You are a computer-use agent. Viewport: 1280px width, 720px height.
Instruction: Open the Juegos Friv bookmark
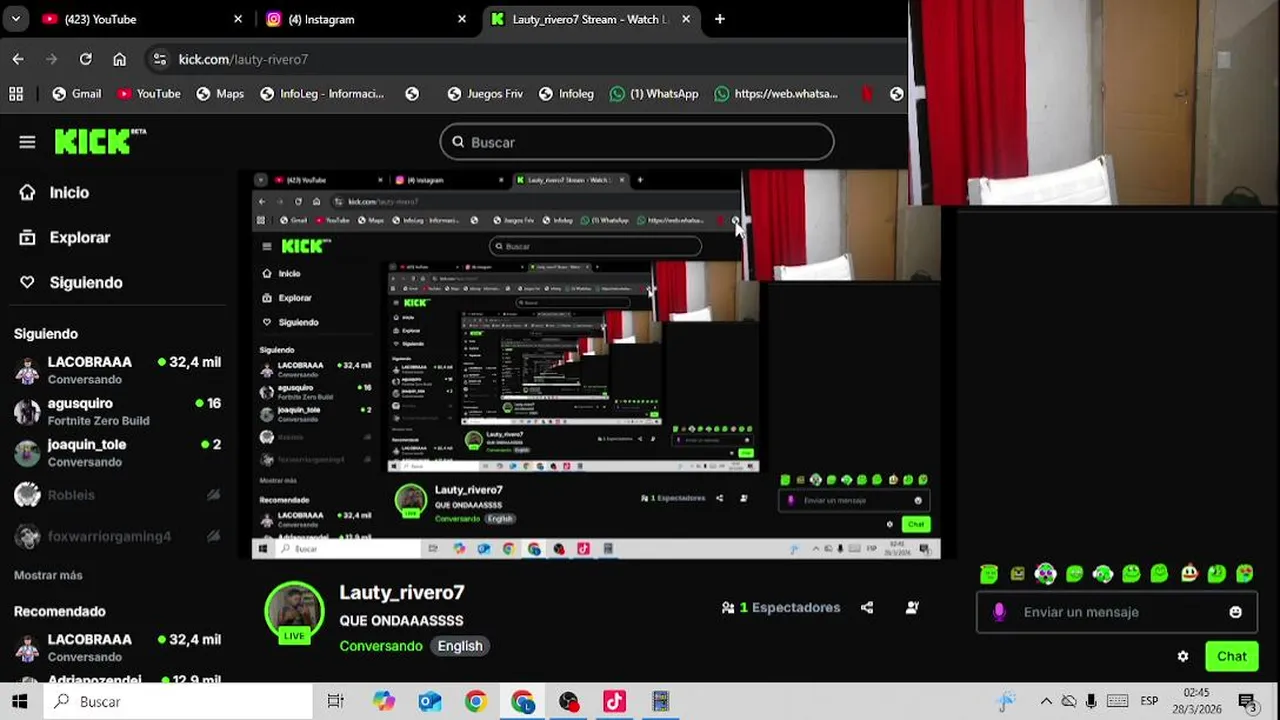click(x=485, y=94)
